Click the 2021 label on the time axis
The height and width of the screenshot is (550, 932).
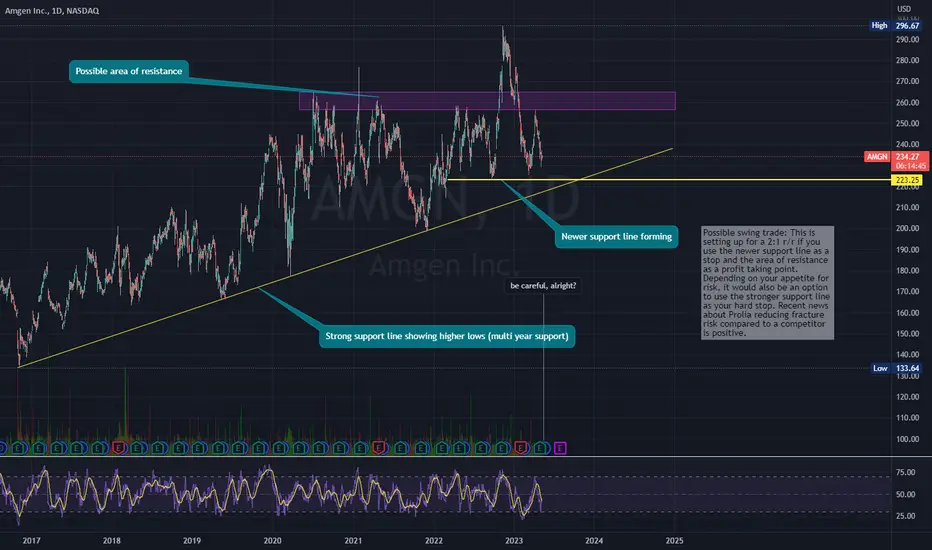pos(353,540)
